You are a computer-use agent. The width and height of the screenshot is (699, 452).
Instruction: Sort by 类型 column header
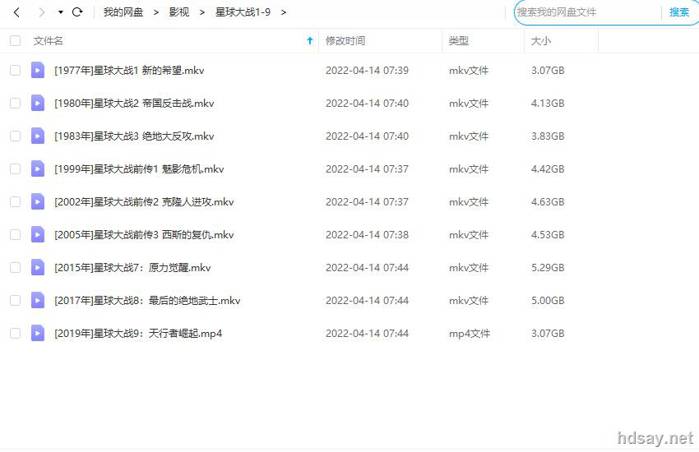[x=458, y=41]
